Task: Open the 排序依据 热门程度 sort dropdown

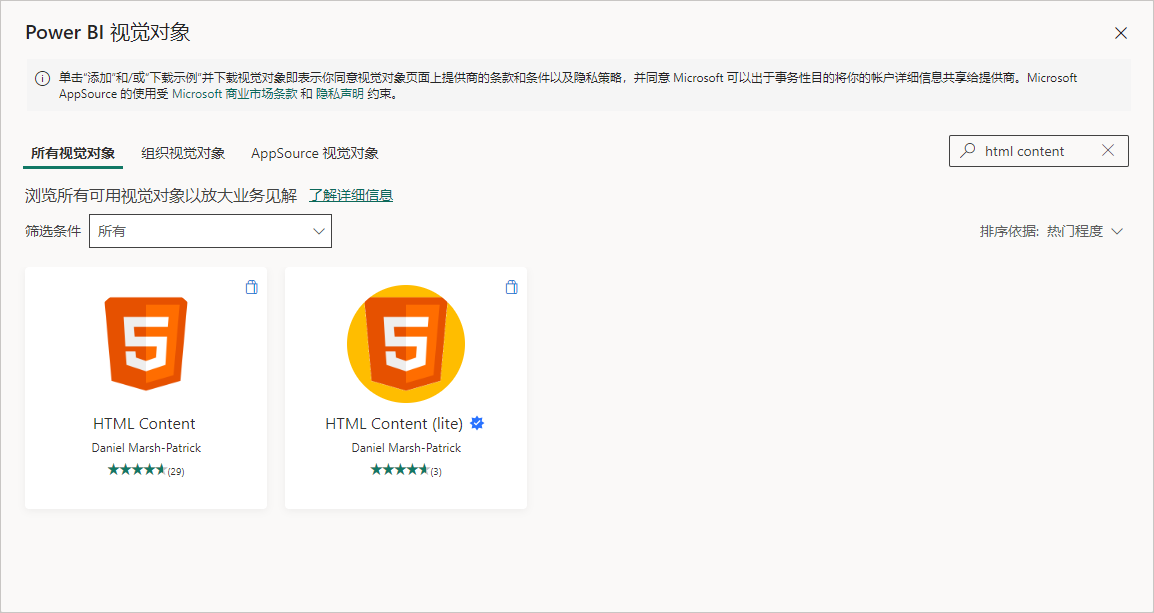Action: pyautogui.click(x=1051, y=231)
